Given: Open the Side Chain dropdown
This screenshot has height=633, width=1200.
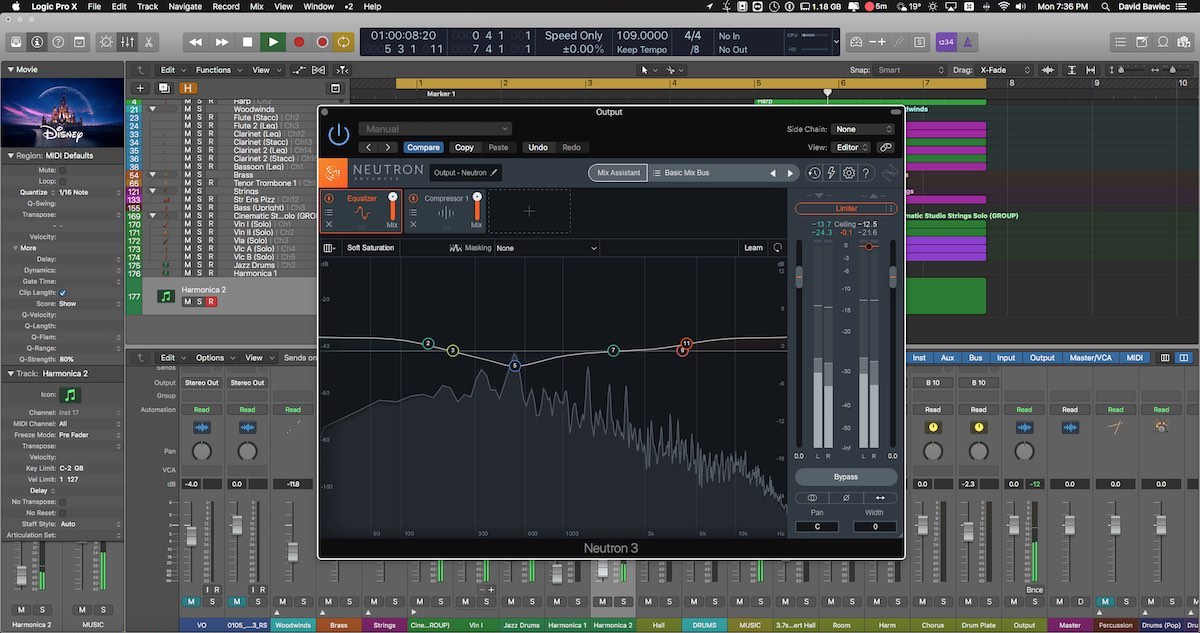Looking at the screenshot, I should point(863,129).
